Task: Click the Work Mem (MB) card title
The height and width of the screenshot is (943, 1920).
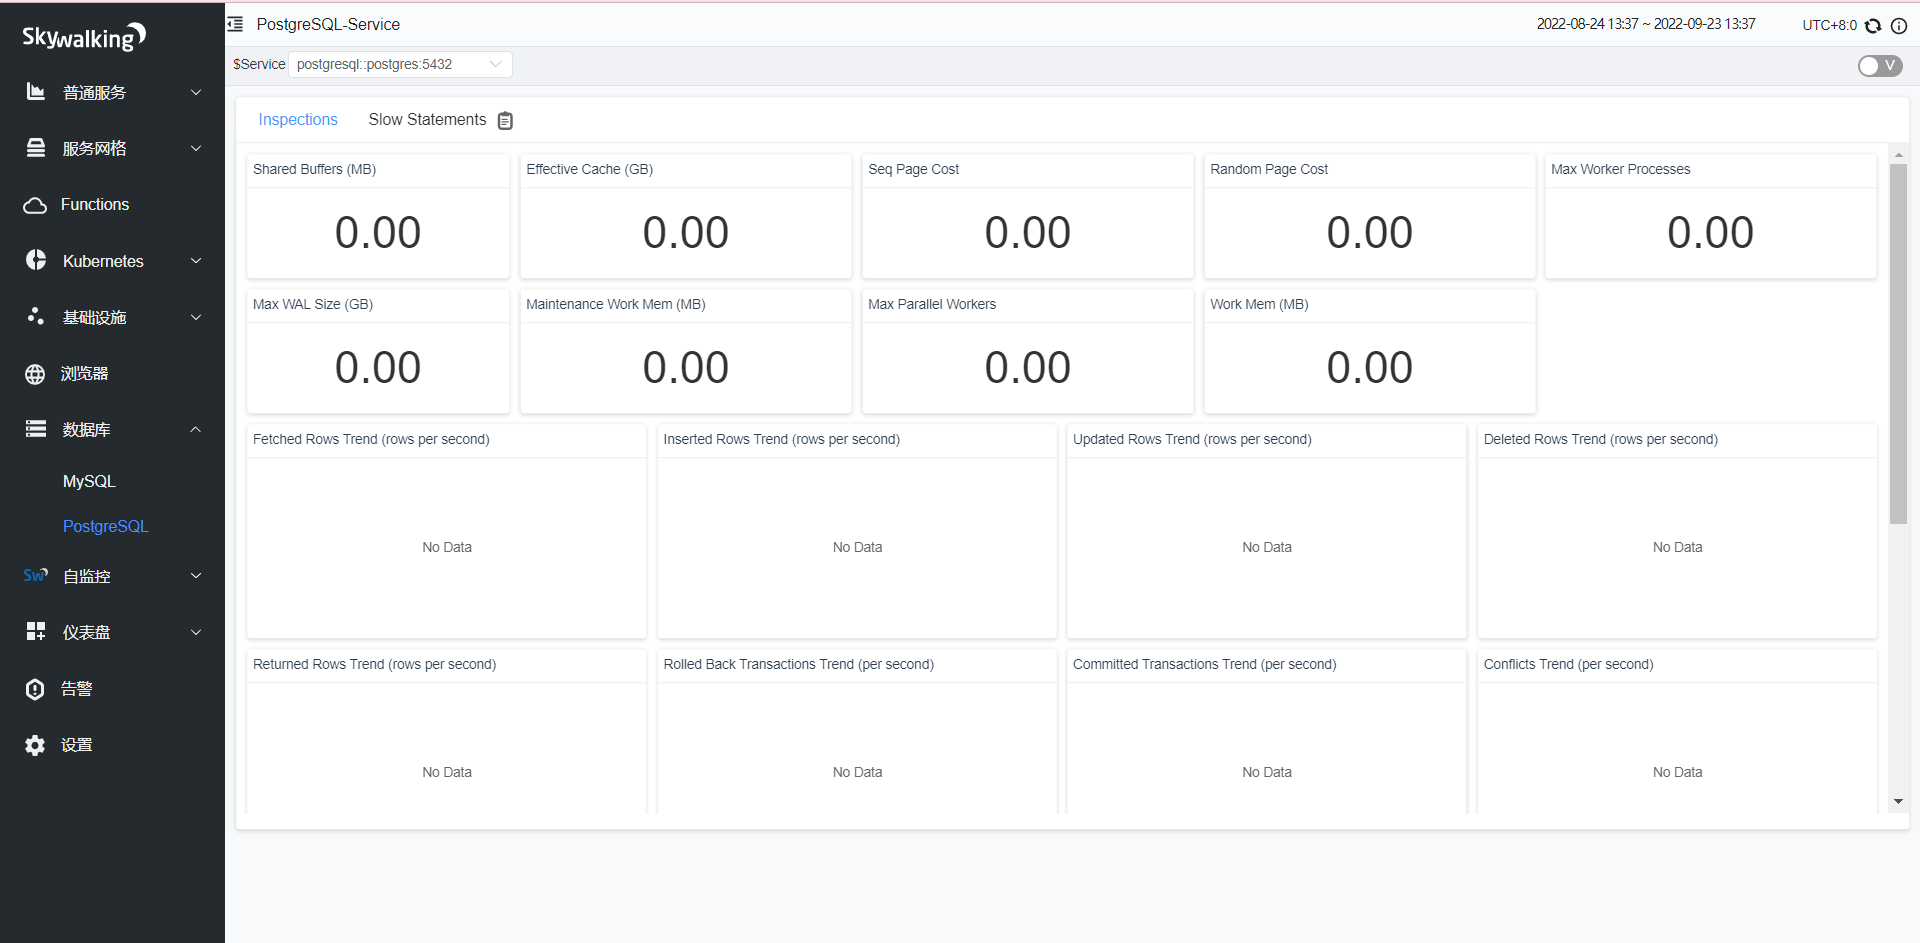Action: tap(1259, 304)
